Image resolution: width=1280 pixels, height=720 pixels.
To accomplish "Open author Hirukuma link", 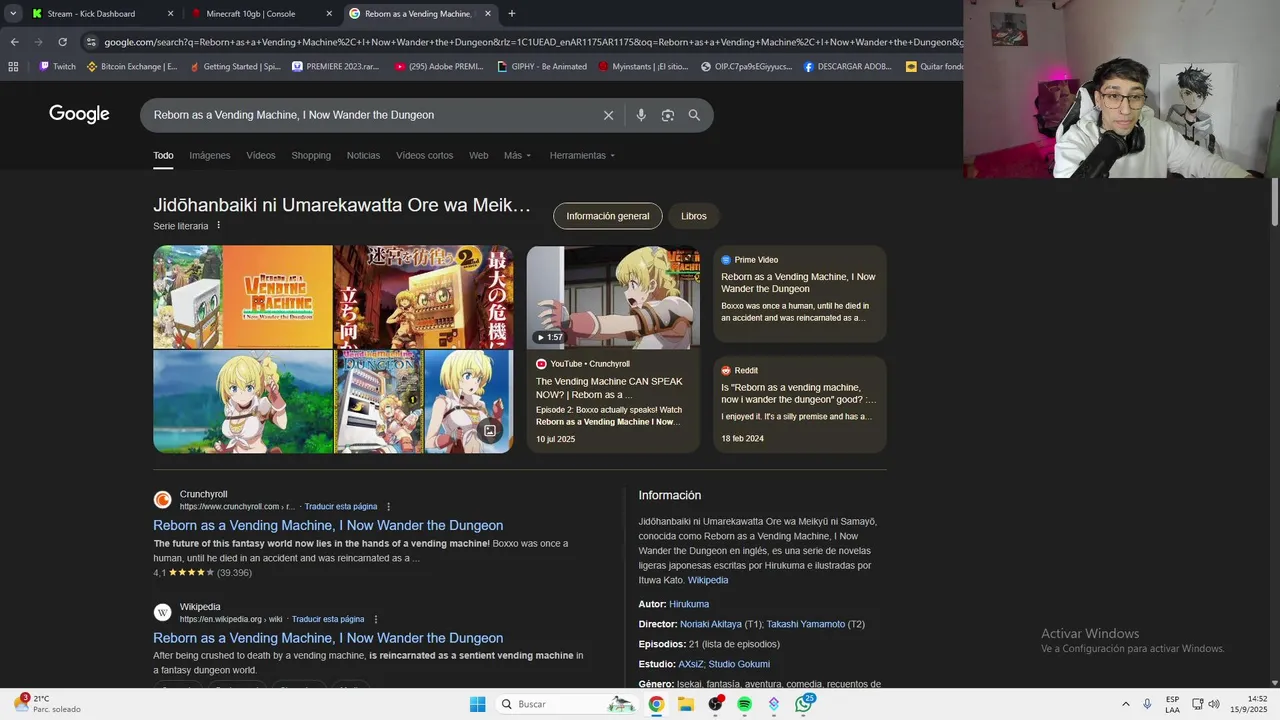I will (x=689, y=604).
